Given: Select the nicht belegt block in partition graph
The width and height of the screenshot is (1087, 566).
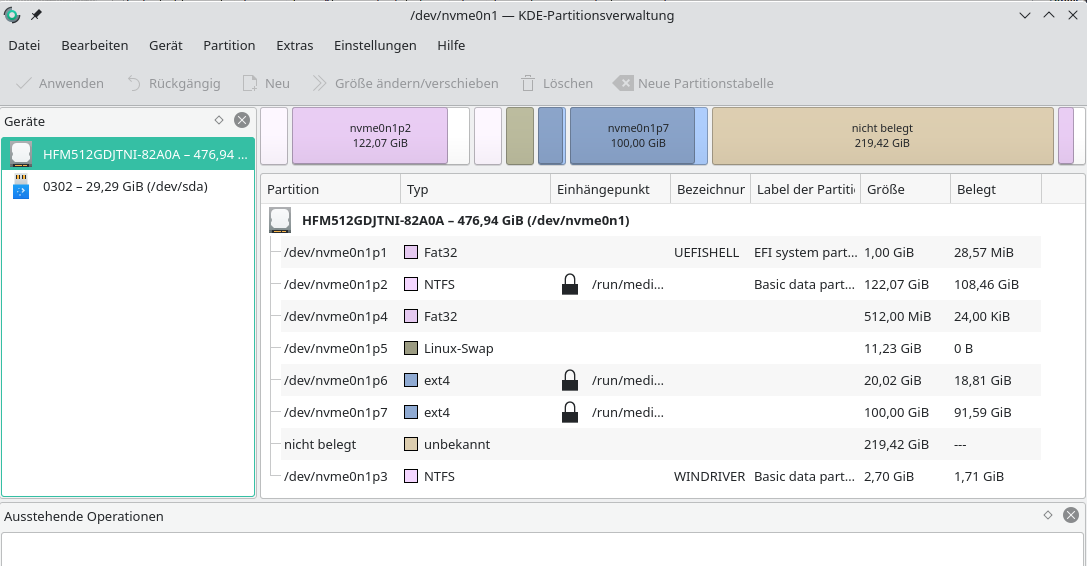Looking at the screenshot, I should pyautogui.click(x=882, y=136).
